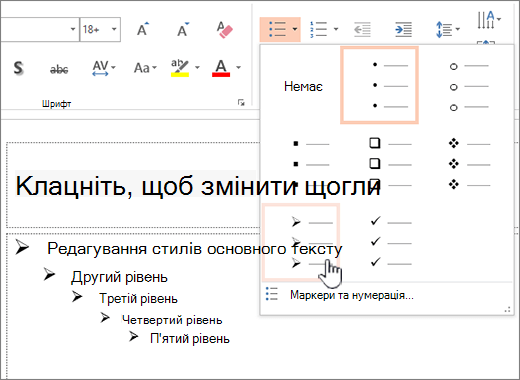The width and height of the screenshot is (520, 380).
Task: Open the Line Spacing menu
Action: (x=448, y=29)
